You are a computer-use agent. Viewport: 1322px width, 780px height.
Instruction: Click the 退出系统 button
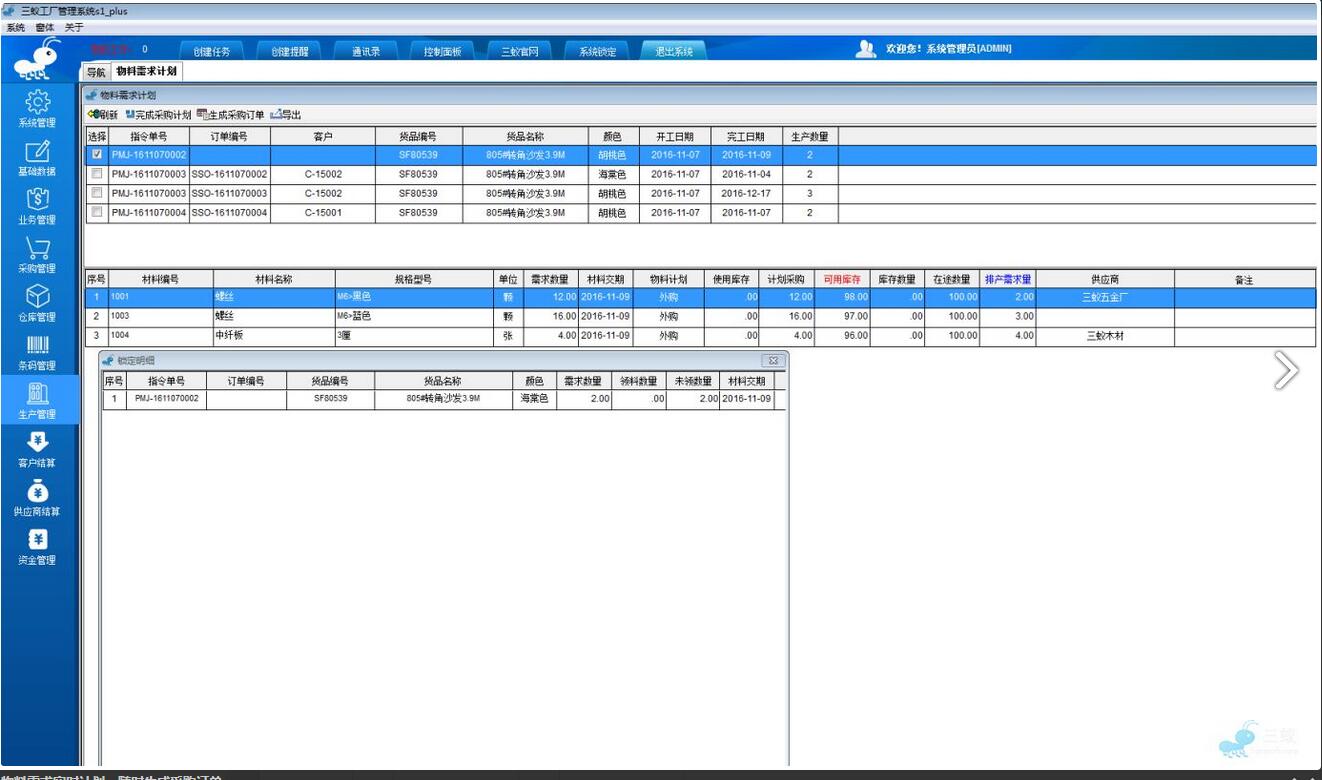click(673, 52)
